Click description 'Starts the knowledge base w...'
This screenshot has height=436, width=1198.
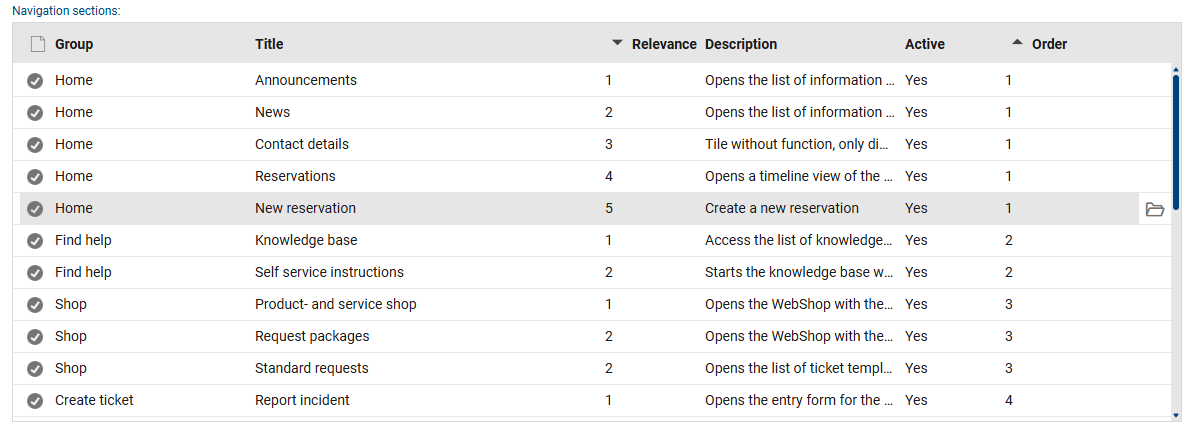click(799, 273)
